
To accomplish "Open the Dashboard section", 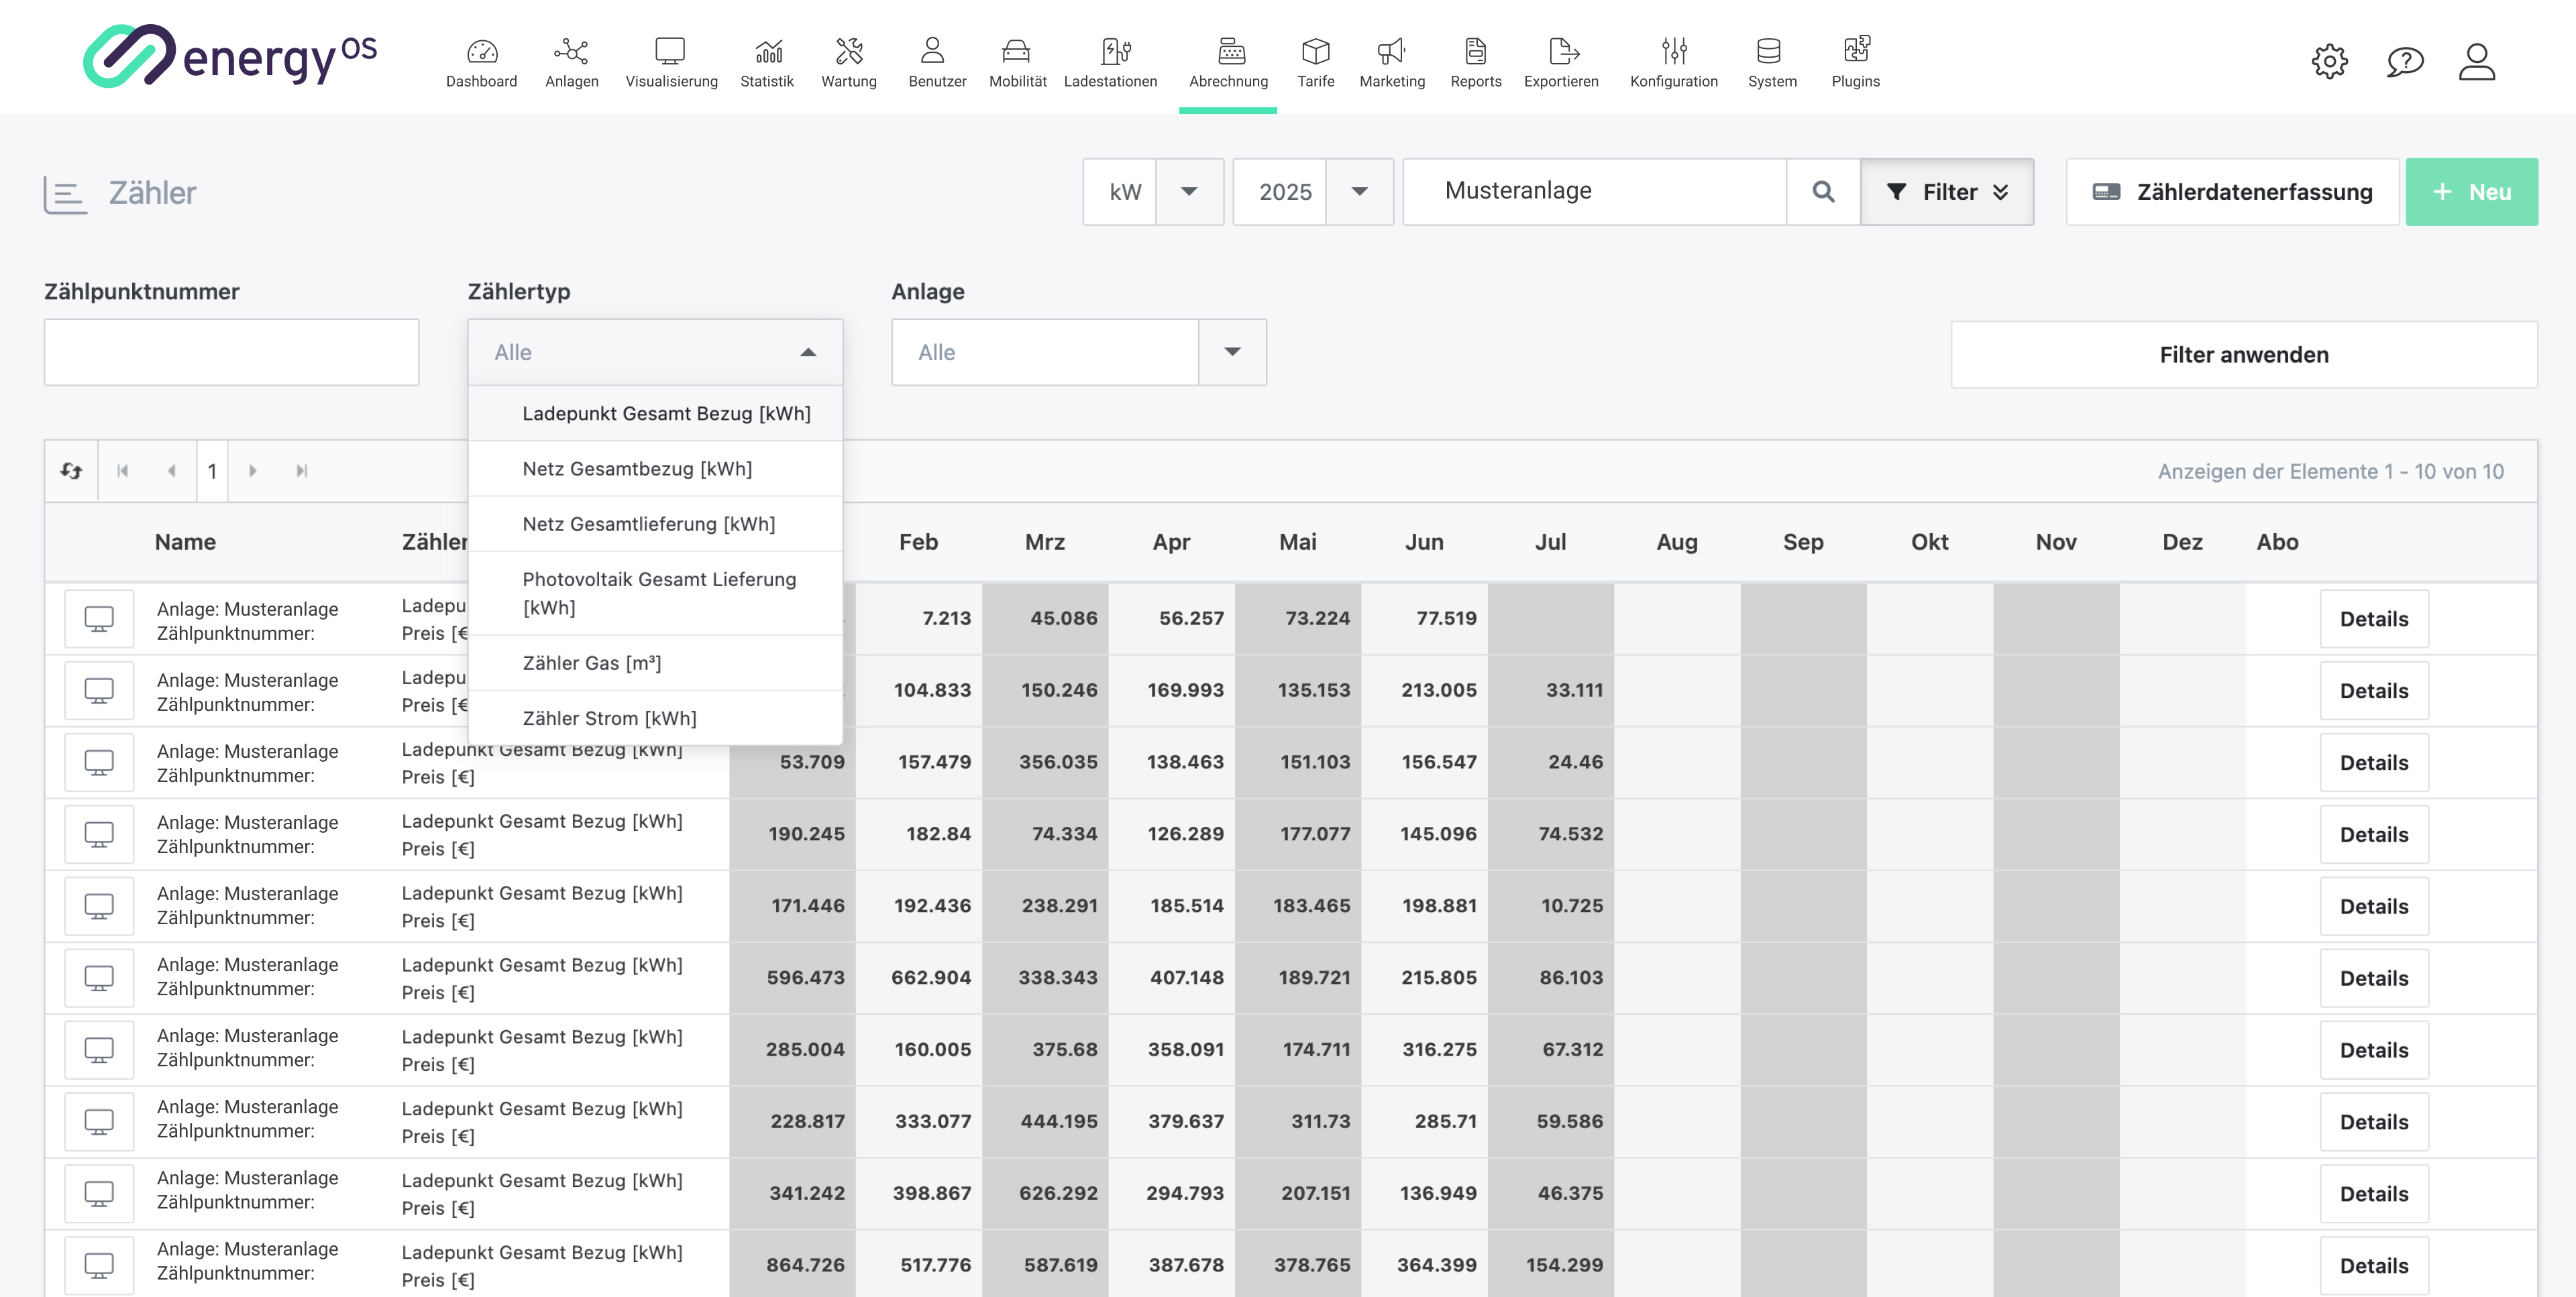I will click(x=481, y=62).
